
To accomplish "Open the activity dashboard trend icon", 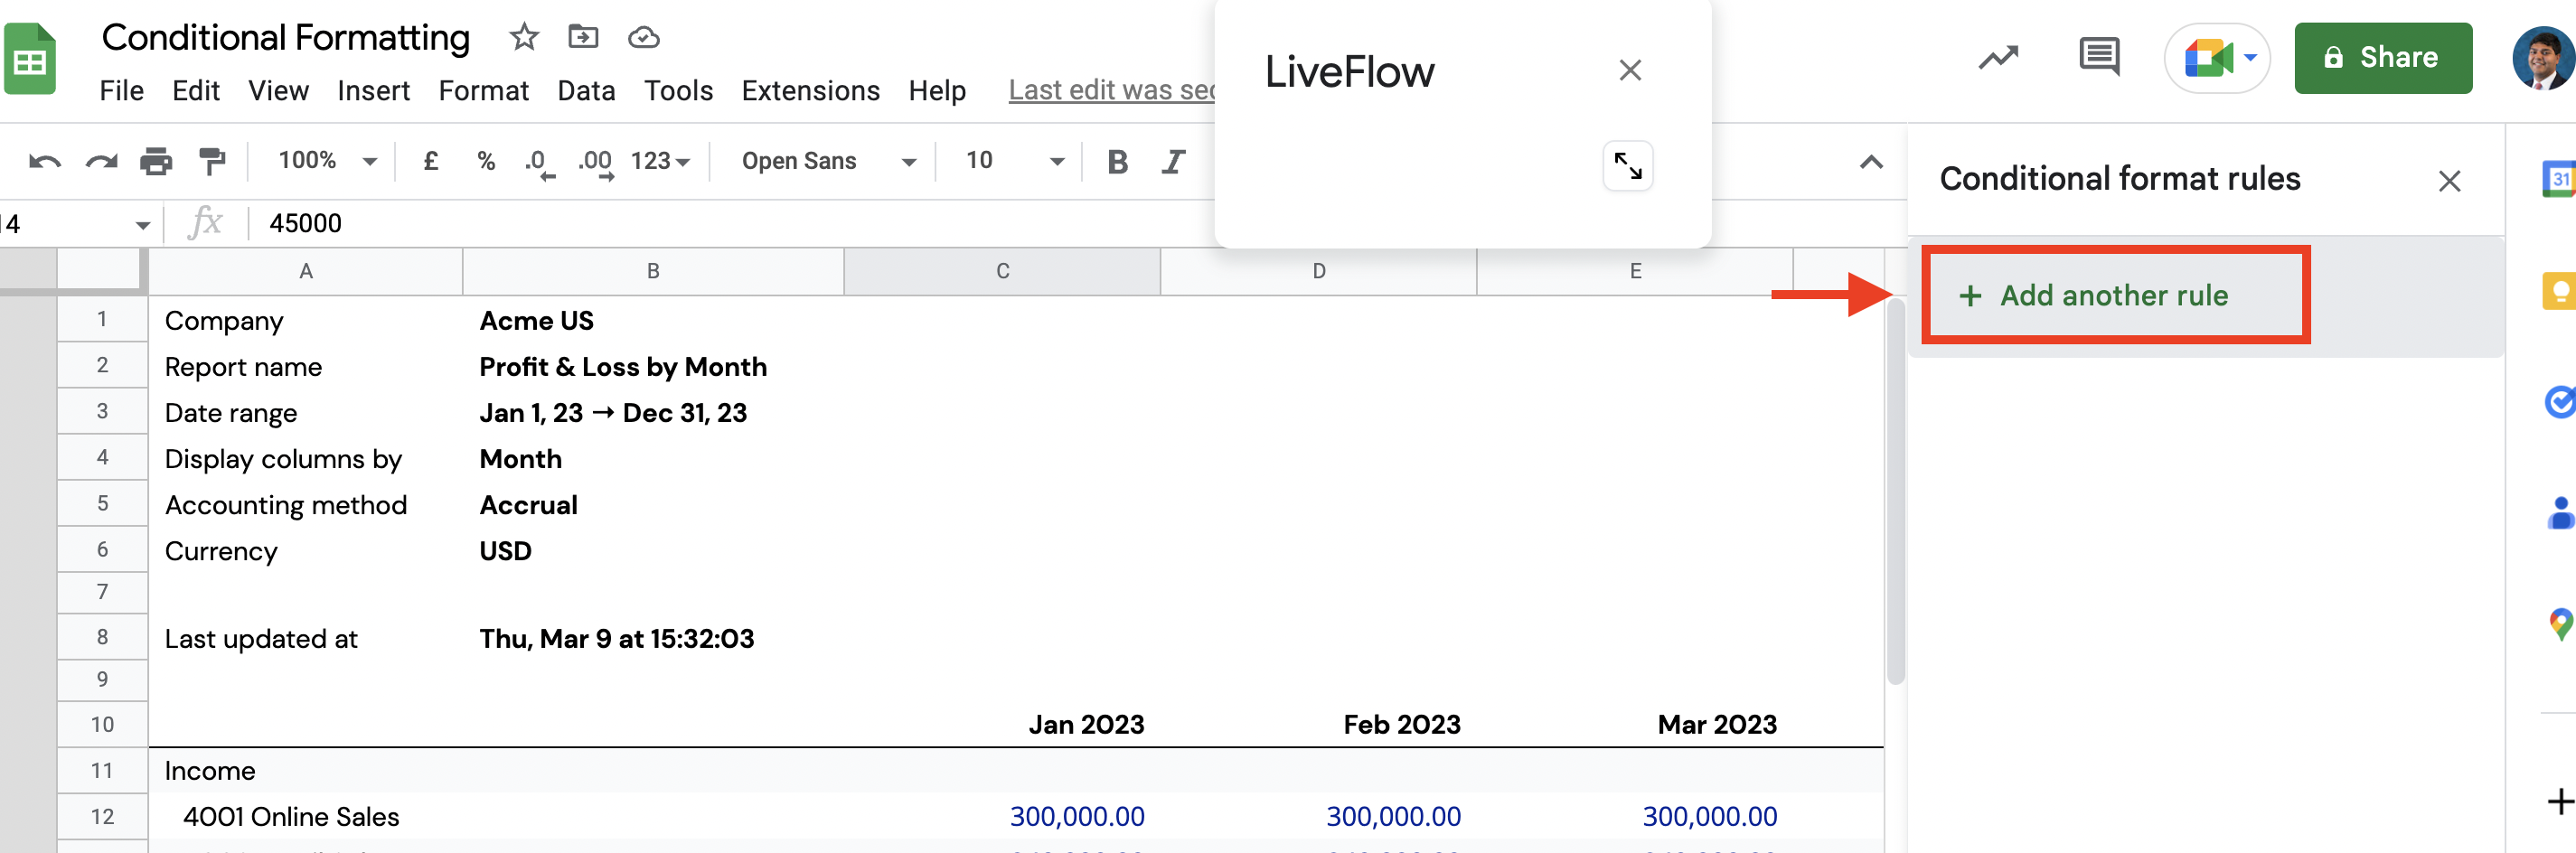I will click(1998, 58).
